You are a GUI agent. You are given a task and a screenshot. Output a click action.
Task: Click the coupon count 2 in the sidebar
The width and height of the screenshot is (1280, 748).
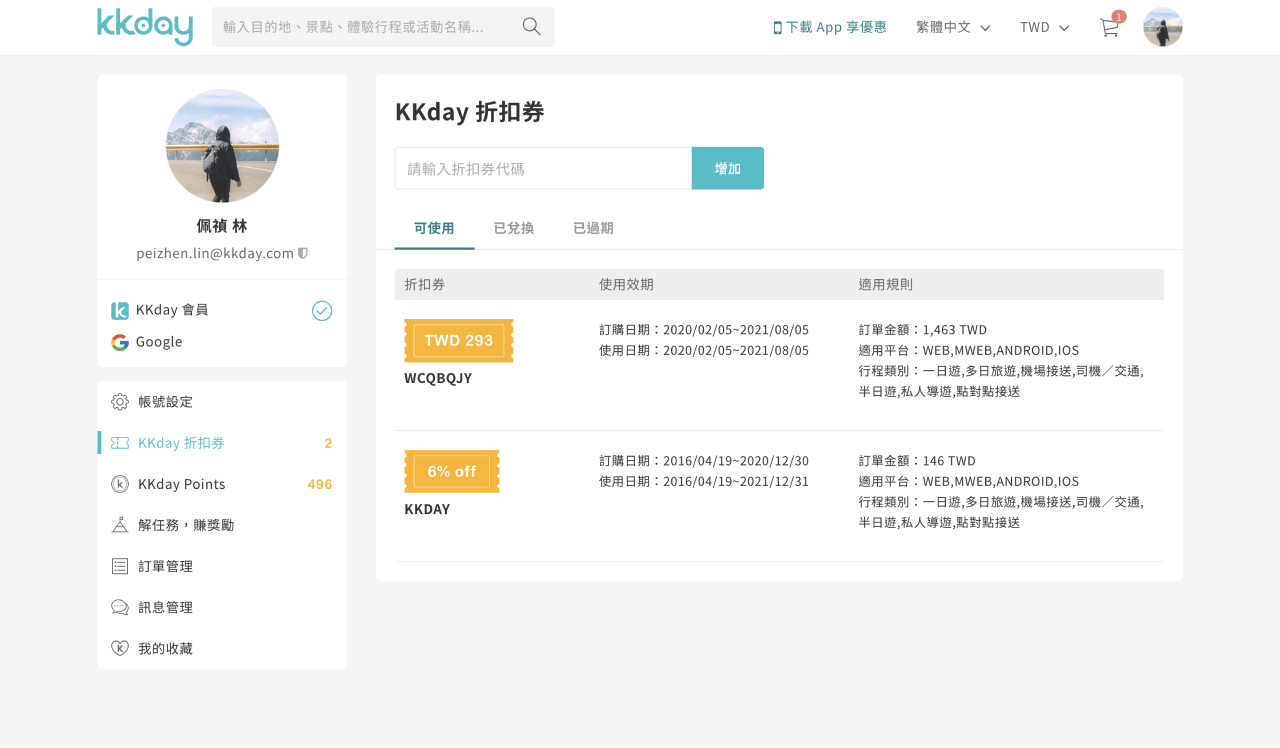point(328,443)
